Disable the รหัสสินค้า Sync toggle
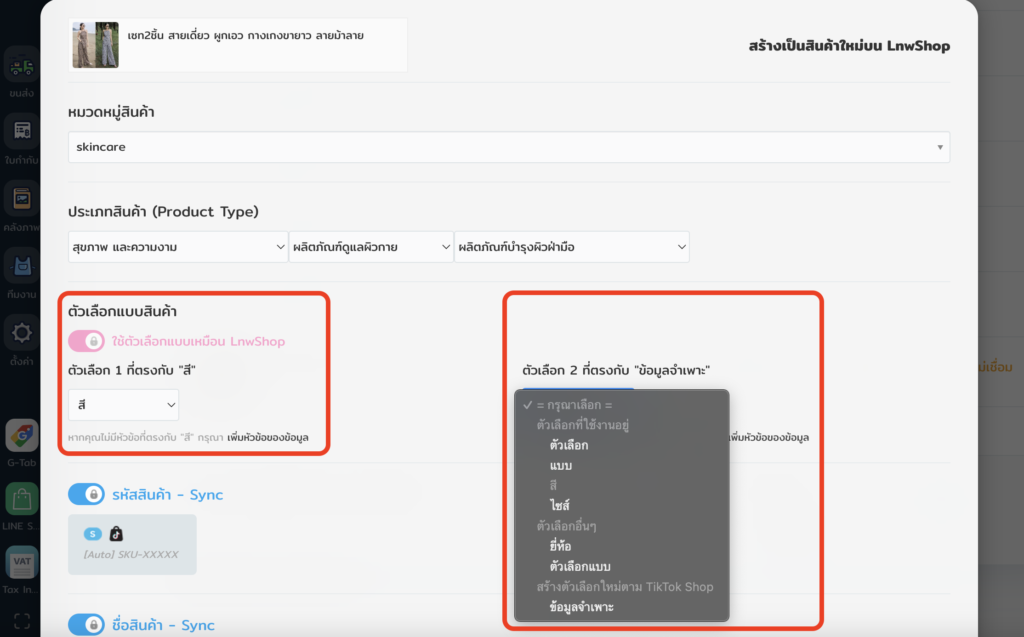The image size is (1024, 637). [86, 495]
